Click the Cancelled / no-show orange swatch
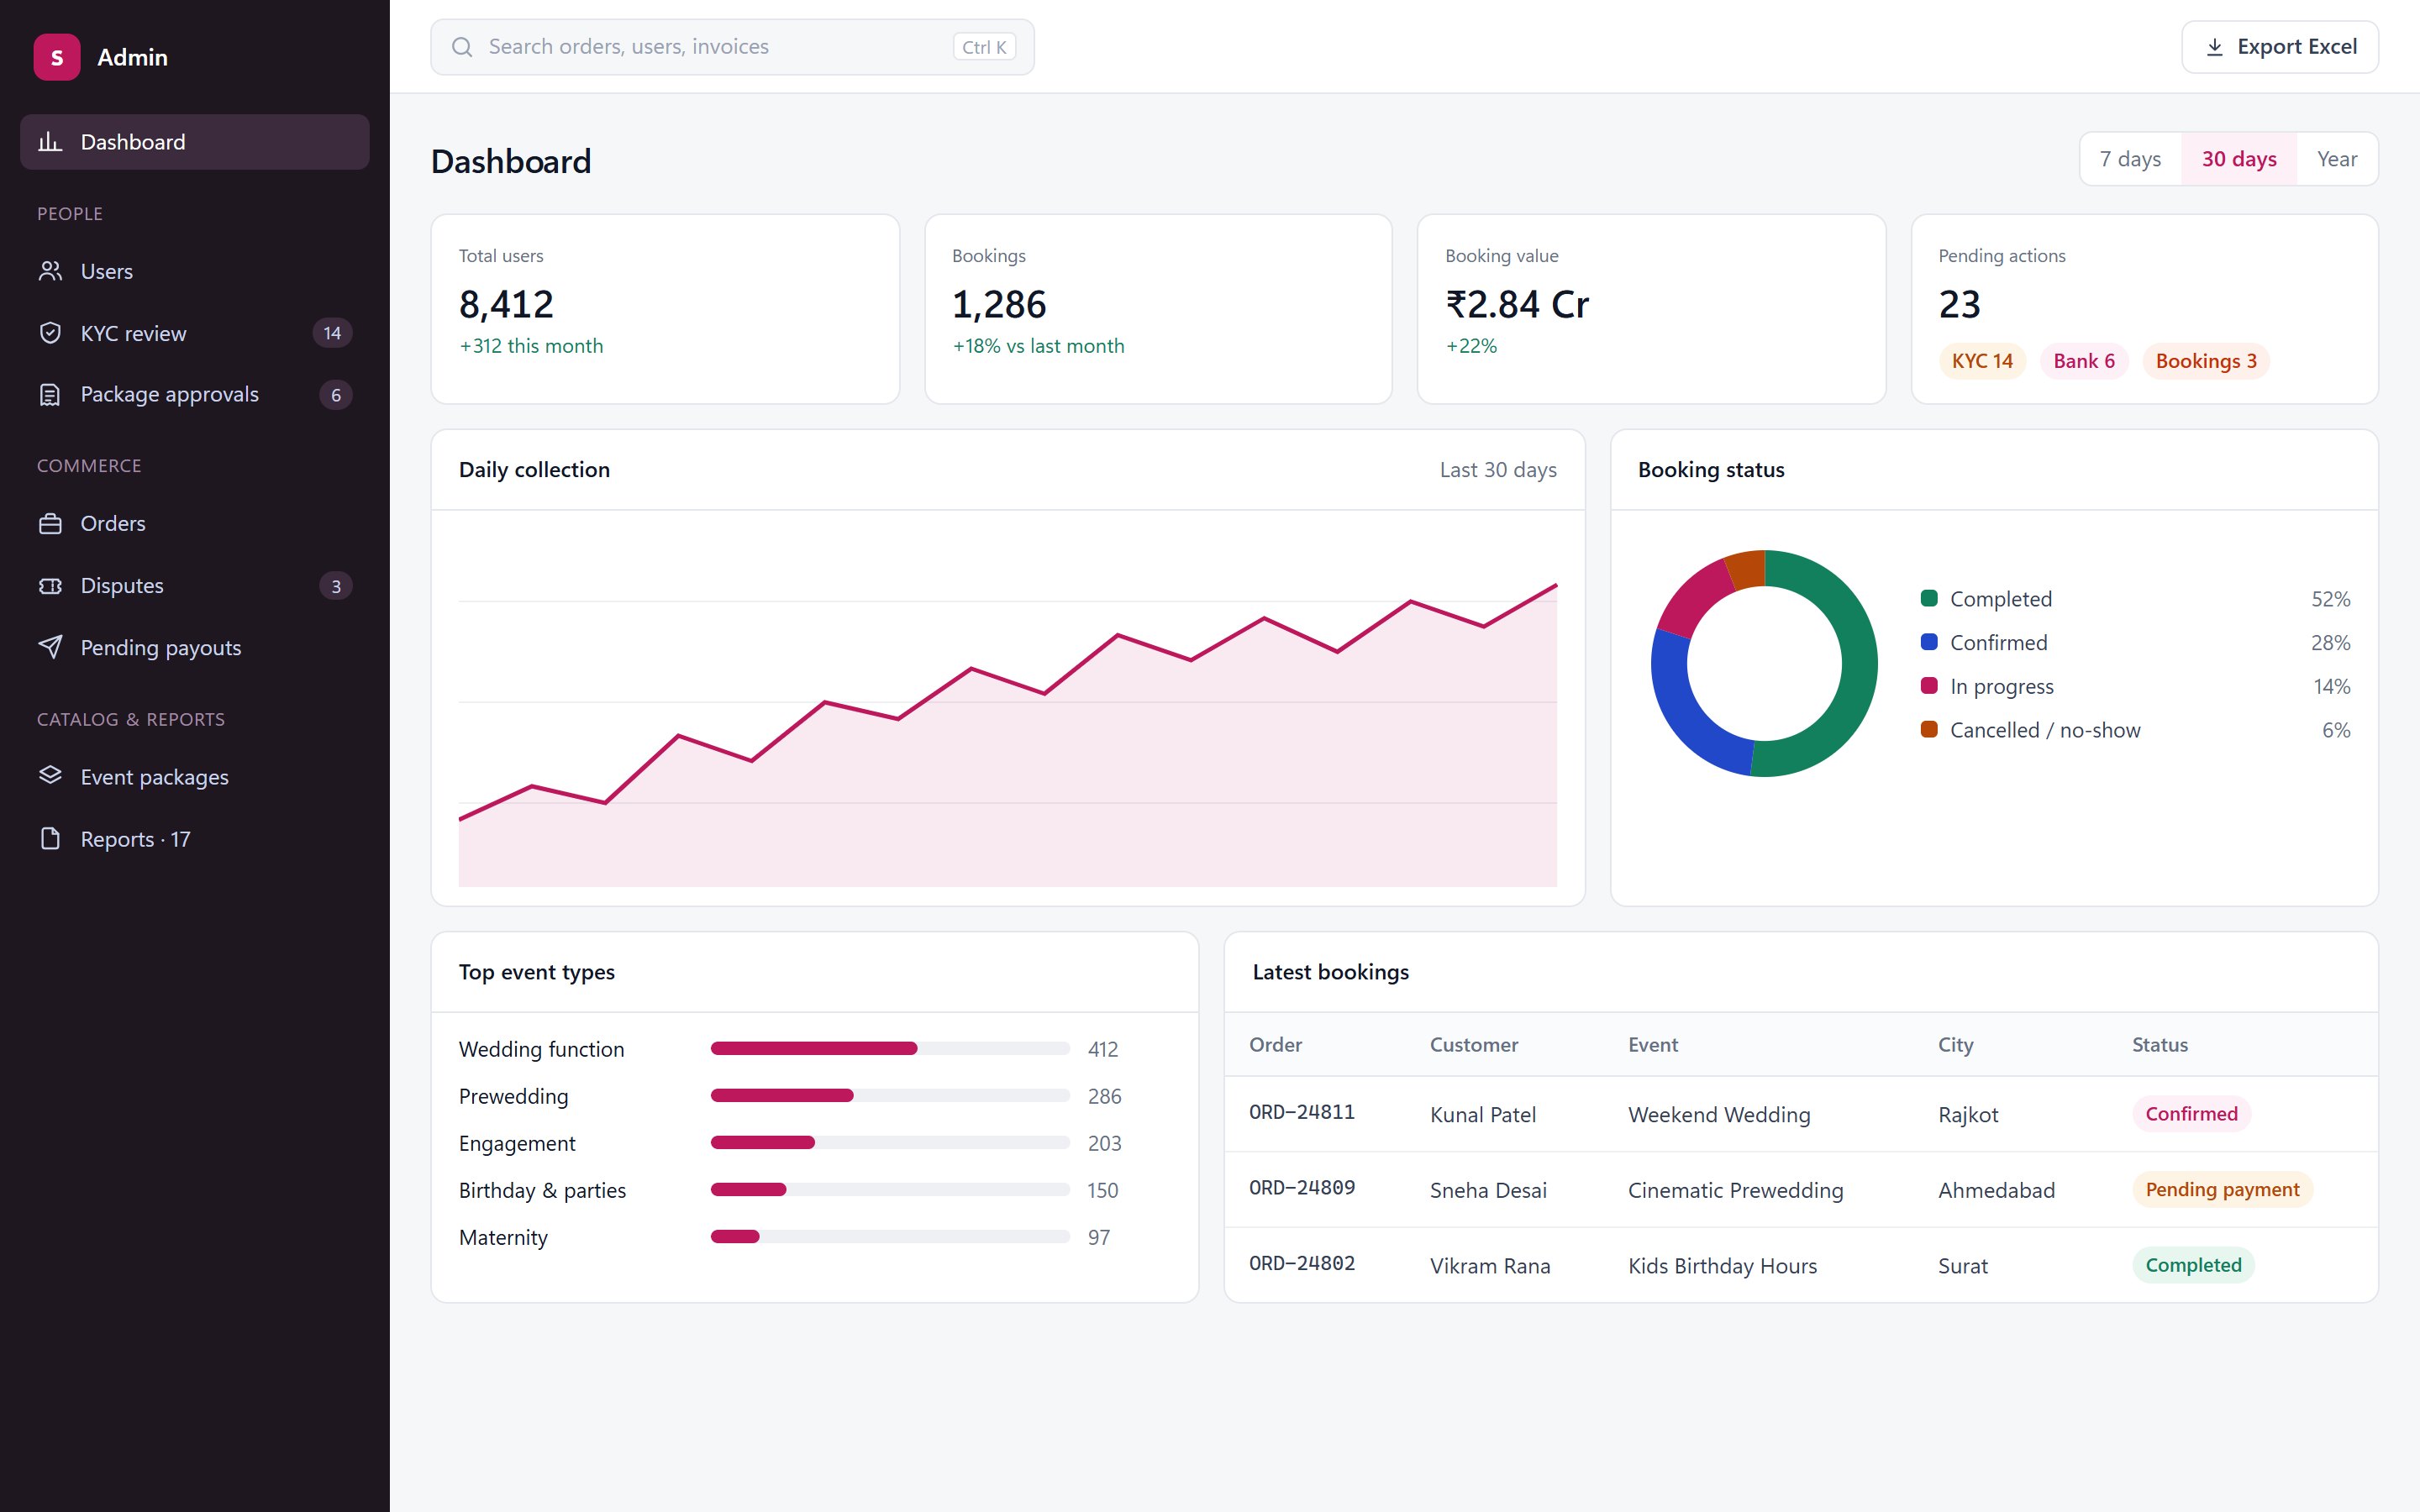The width and height of the screenshot is (2420, 1512). 1929,729
